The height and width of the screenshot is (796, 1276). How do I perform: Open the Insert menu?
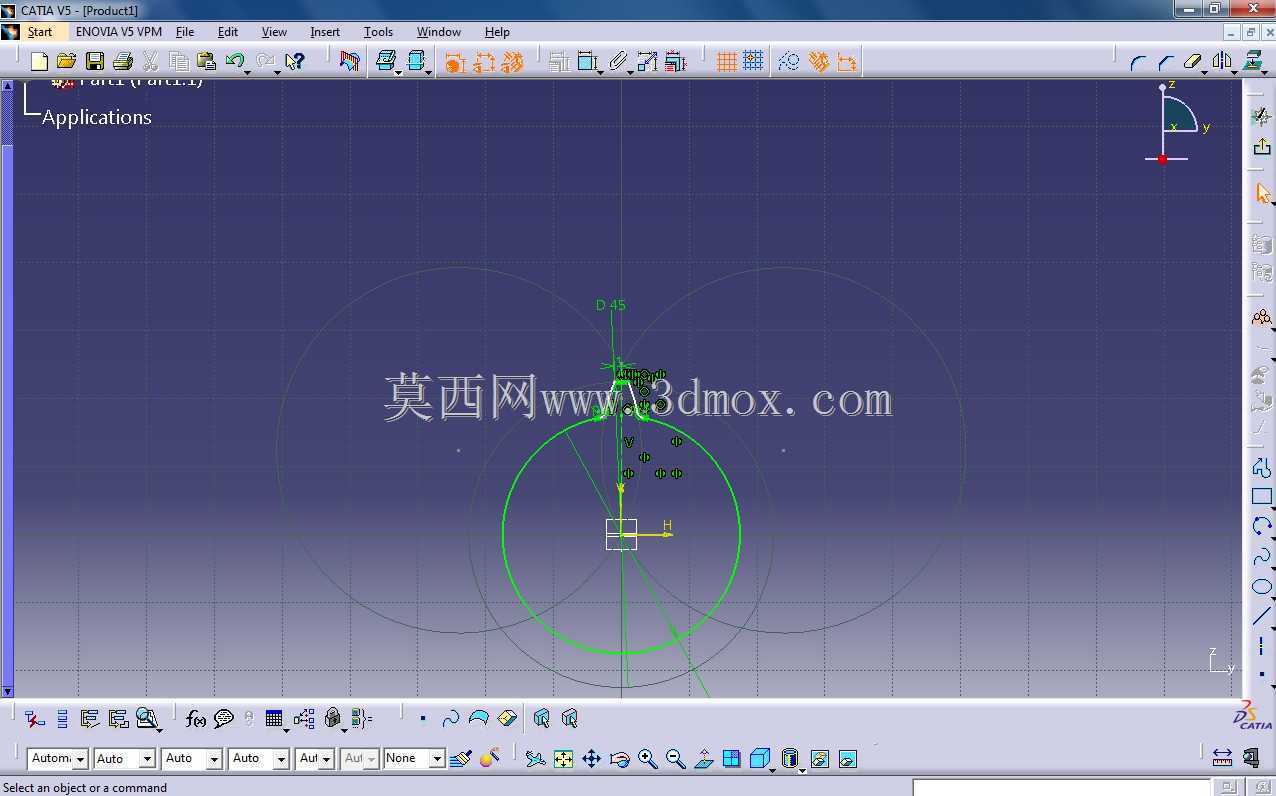pos(325,32)
